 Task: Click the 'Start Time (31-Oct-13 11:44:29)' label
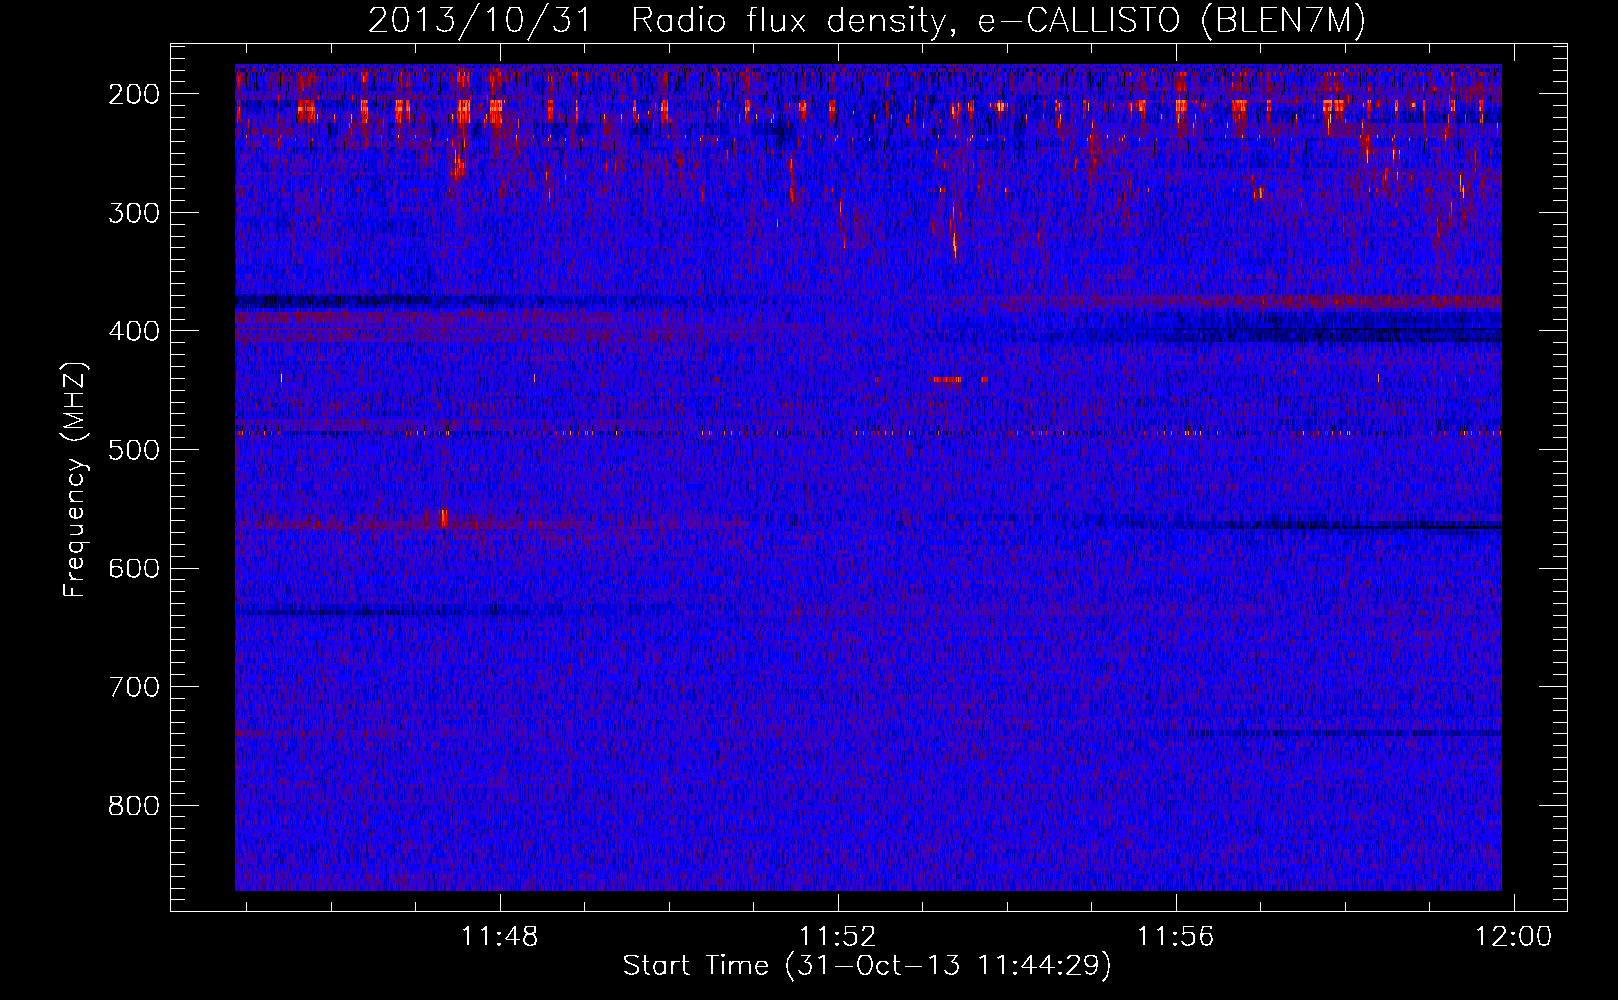coord(867,966)
